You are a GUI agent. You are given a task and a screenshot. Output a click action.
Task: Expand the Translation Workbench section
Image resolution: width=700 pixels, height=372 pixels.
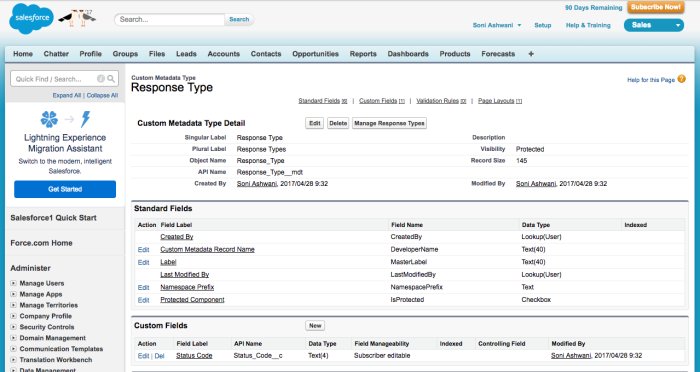[x=13, y=360]
